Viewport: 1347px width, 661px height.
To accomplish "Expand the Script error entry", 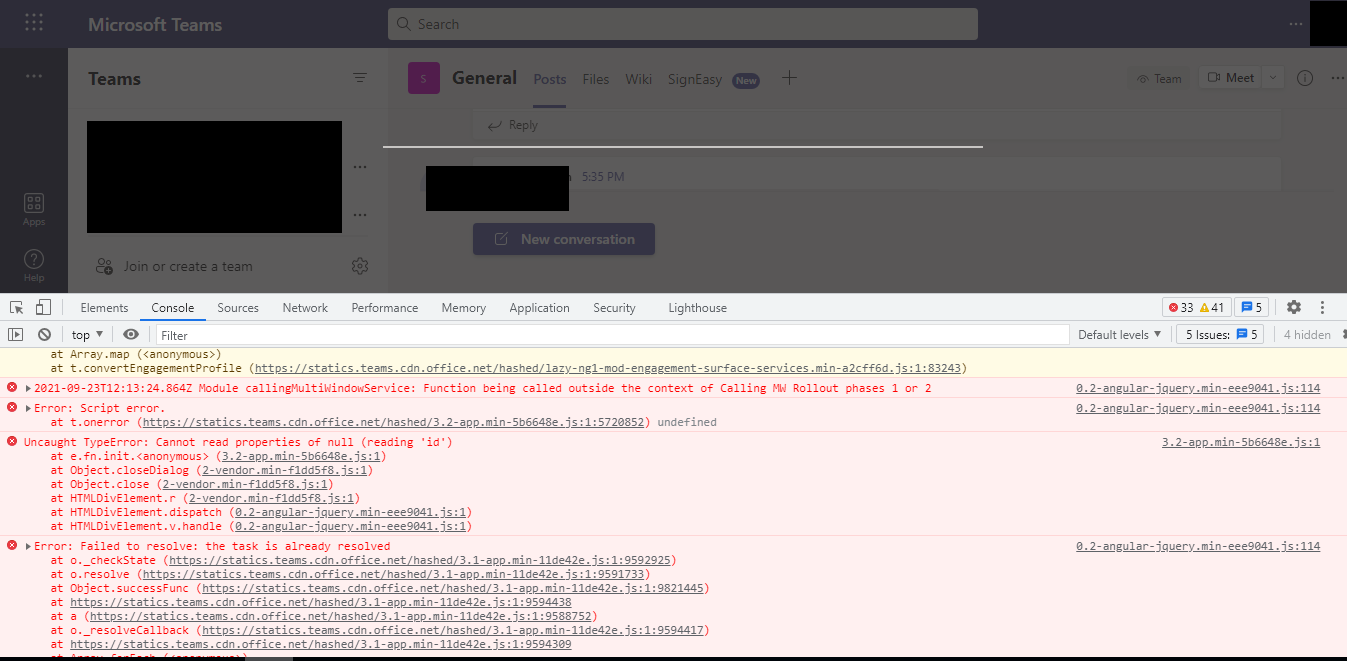I will (x=28, y=408).
